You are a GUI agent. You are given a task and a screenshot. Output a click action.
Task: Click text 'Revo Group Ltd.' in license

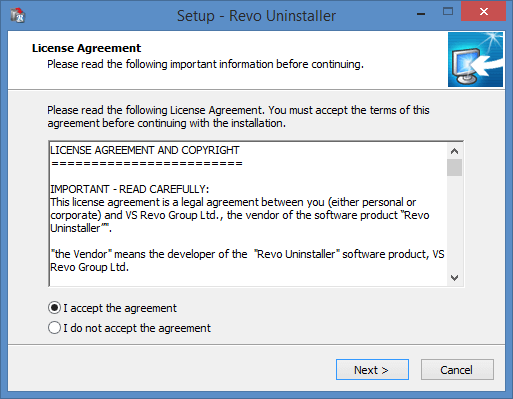click(89, 267)
